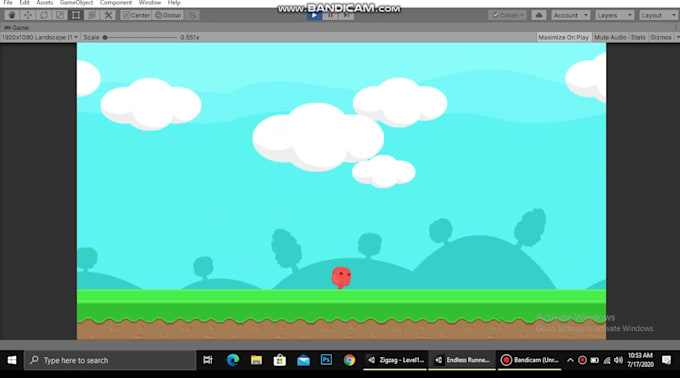Screen dimensions: 680x378
Task: Show hidden system tray icons
Action: [x=570, y=360]
